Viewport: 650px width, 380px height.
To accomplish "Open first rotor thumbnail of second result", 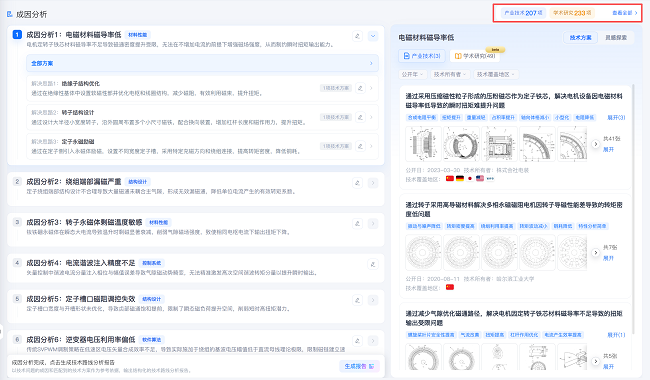I will (423, 252).
